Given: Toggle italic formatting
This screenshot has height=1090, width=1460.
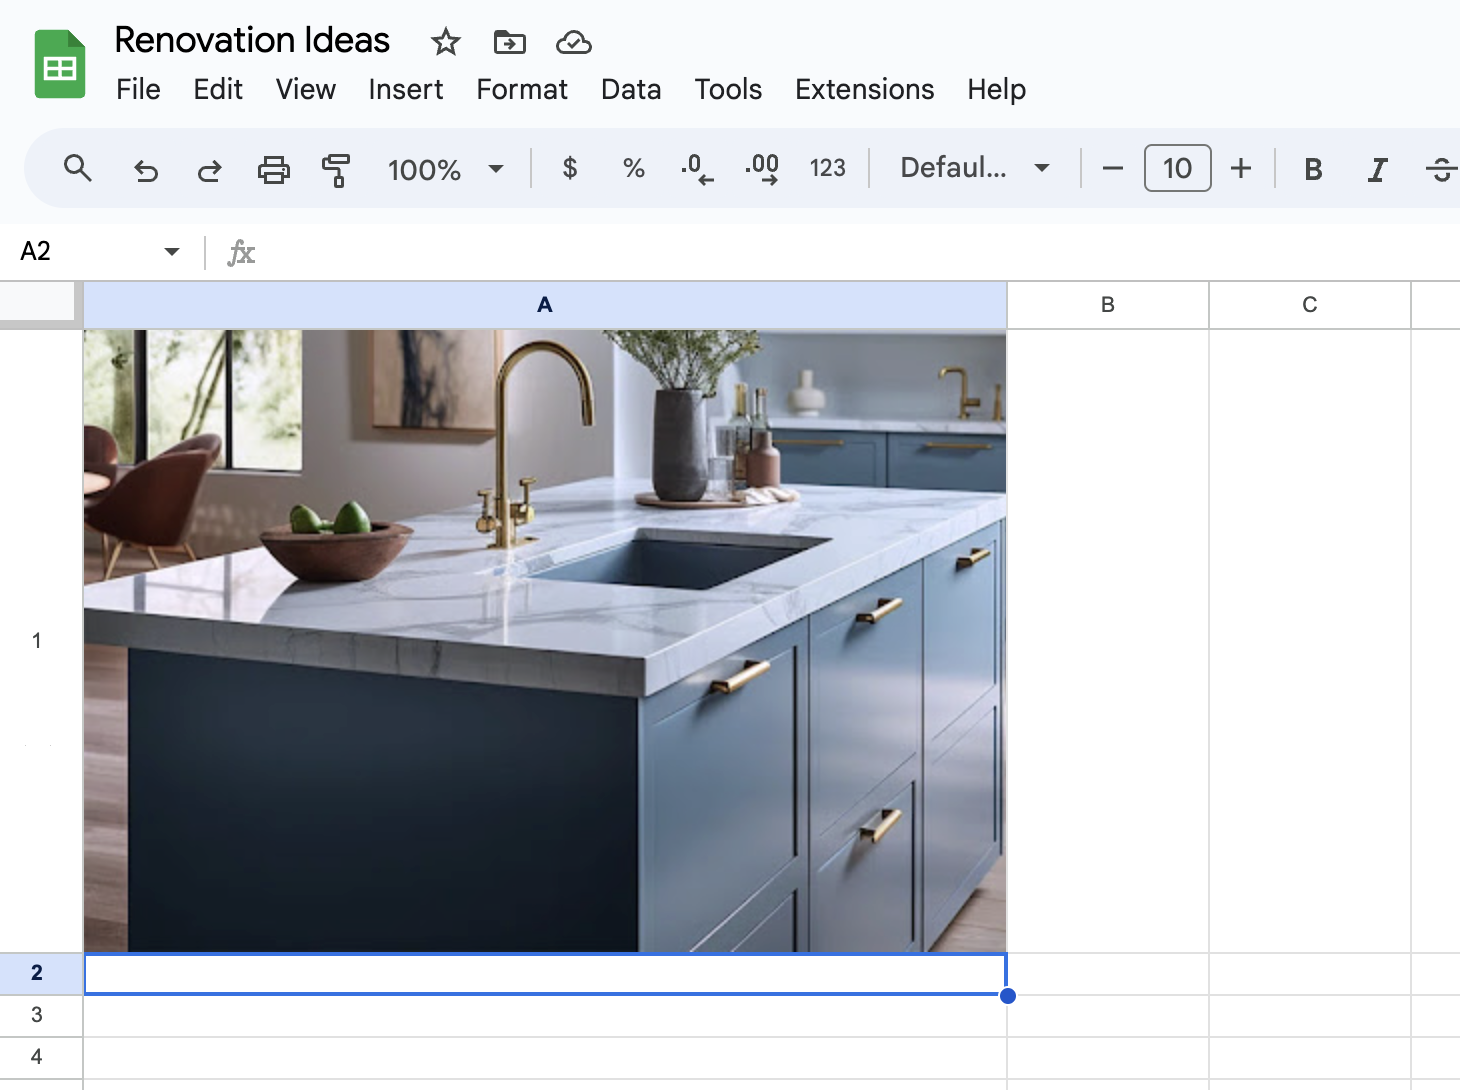Looking at the screenshot, I should tap(1377, 169).
